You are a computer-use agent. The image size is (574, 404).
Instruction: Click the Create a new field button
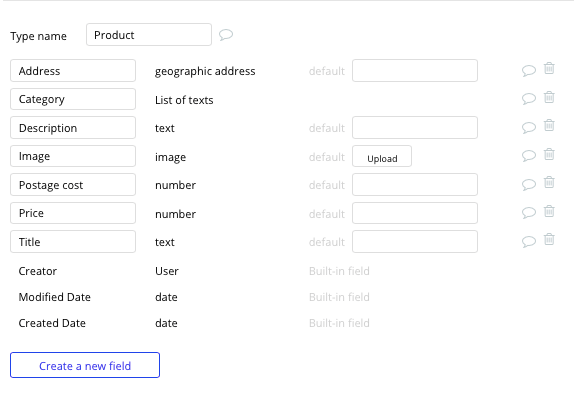[x=85, y=365]
